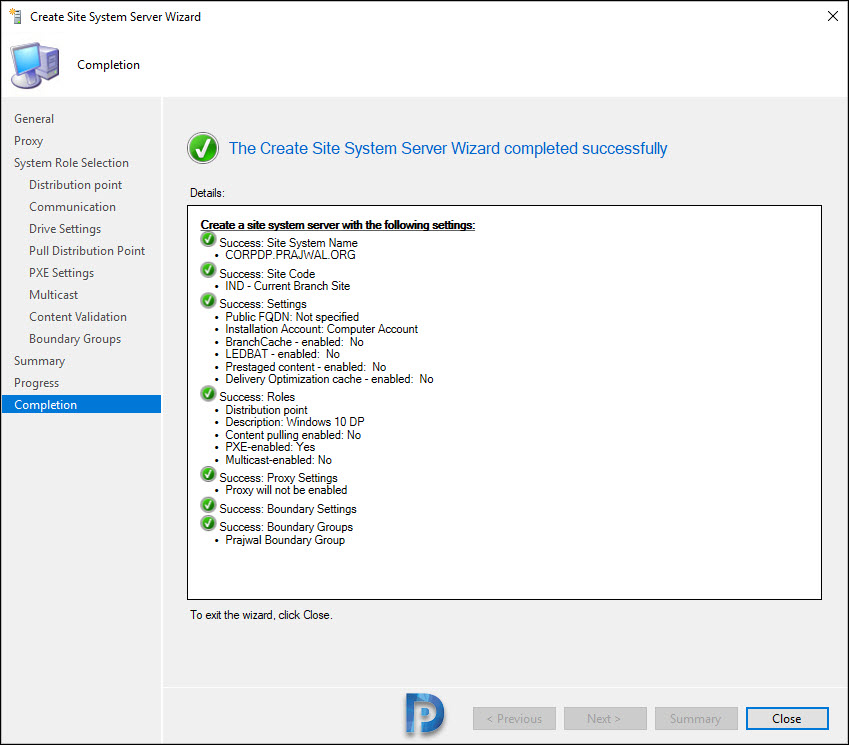The height and width of the screenshot is (745, 849).
Task: Select Content Validation step
Action: [x=78, y=317]
